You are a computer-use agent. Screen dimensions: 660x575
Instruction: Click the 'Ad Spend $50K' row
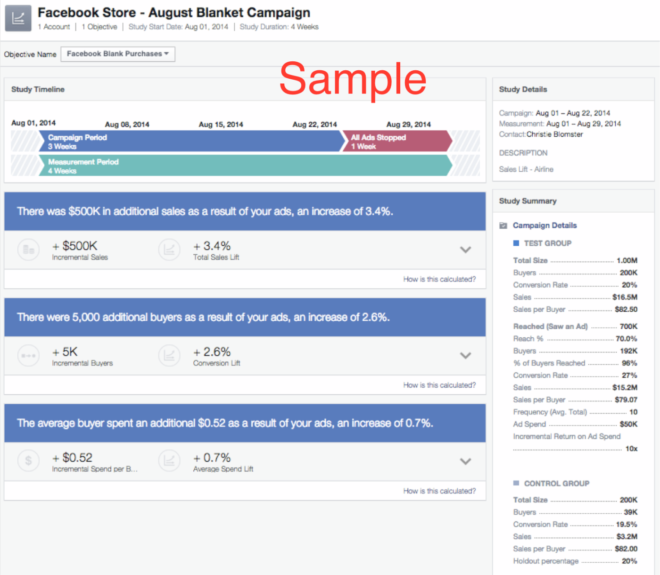(575, 424)
